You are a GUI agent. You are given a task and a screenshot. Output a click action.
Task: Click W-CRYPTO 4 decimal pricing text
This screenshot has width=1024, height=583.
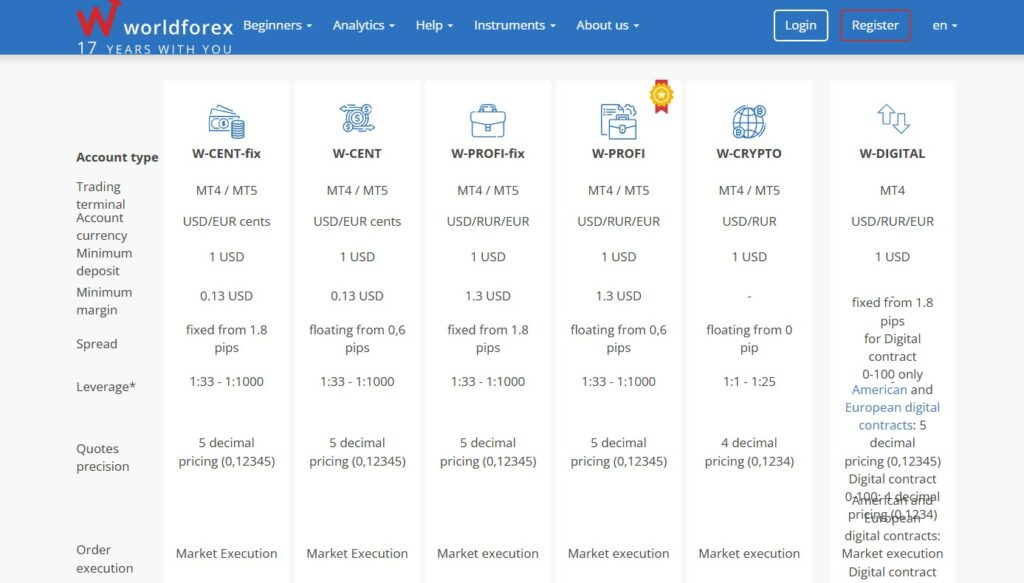pos(749,452)
